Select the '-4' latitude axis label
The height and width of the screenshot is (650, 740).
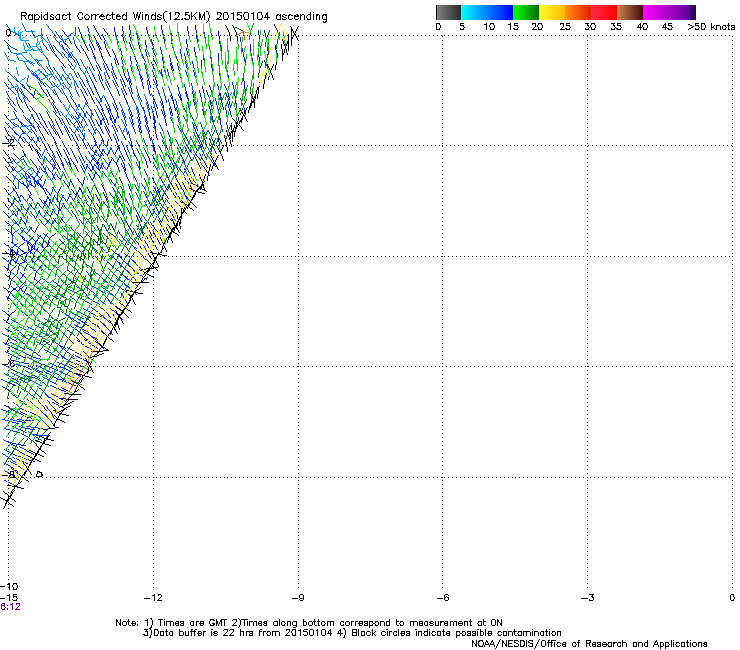9,253
